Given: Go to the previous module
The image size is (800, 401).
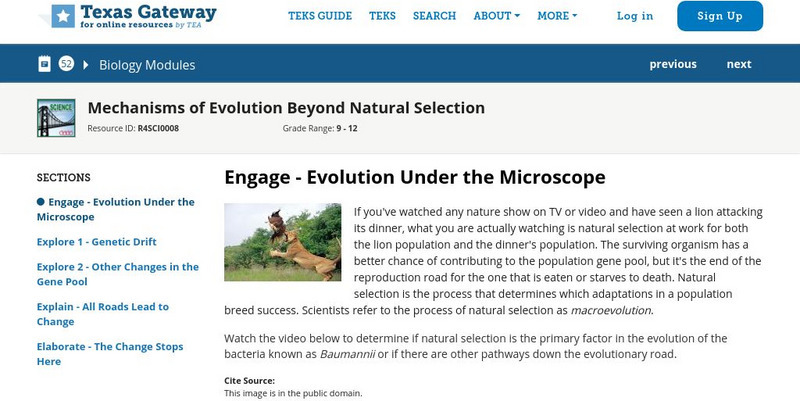Looking at the screenshot, I should (673, 64).
